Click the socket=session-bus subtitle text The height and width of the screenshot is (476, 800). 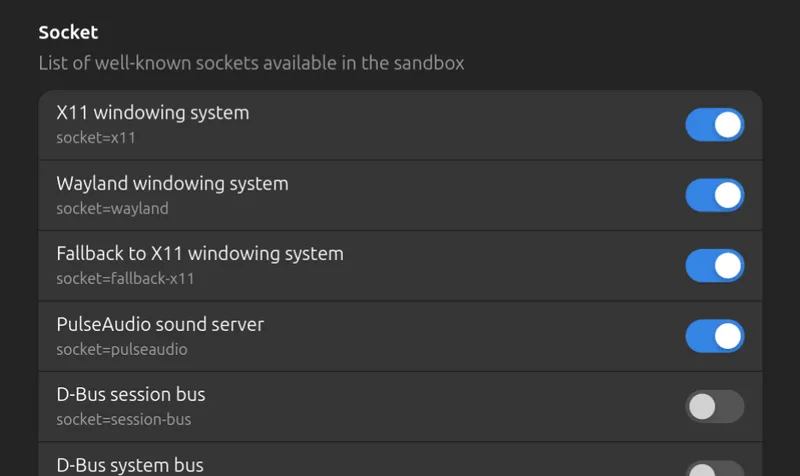point(123,419)
